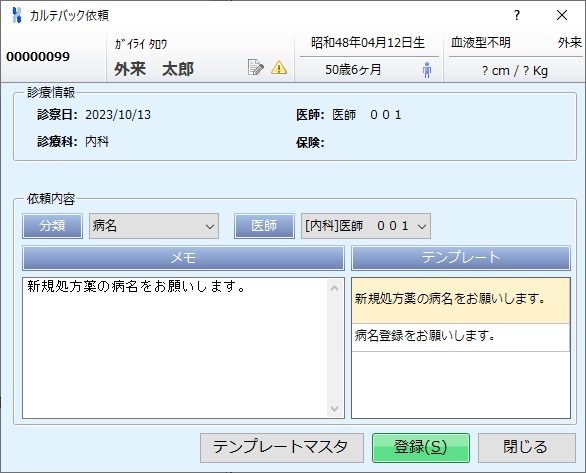This screenshot has width=586, height=473.
Task: Click the yellow warning triangle icon
Action: click(x=279, y=68)
